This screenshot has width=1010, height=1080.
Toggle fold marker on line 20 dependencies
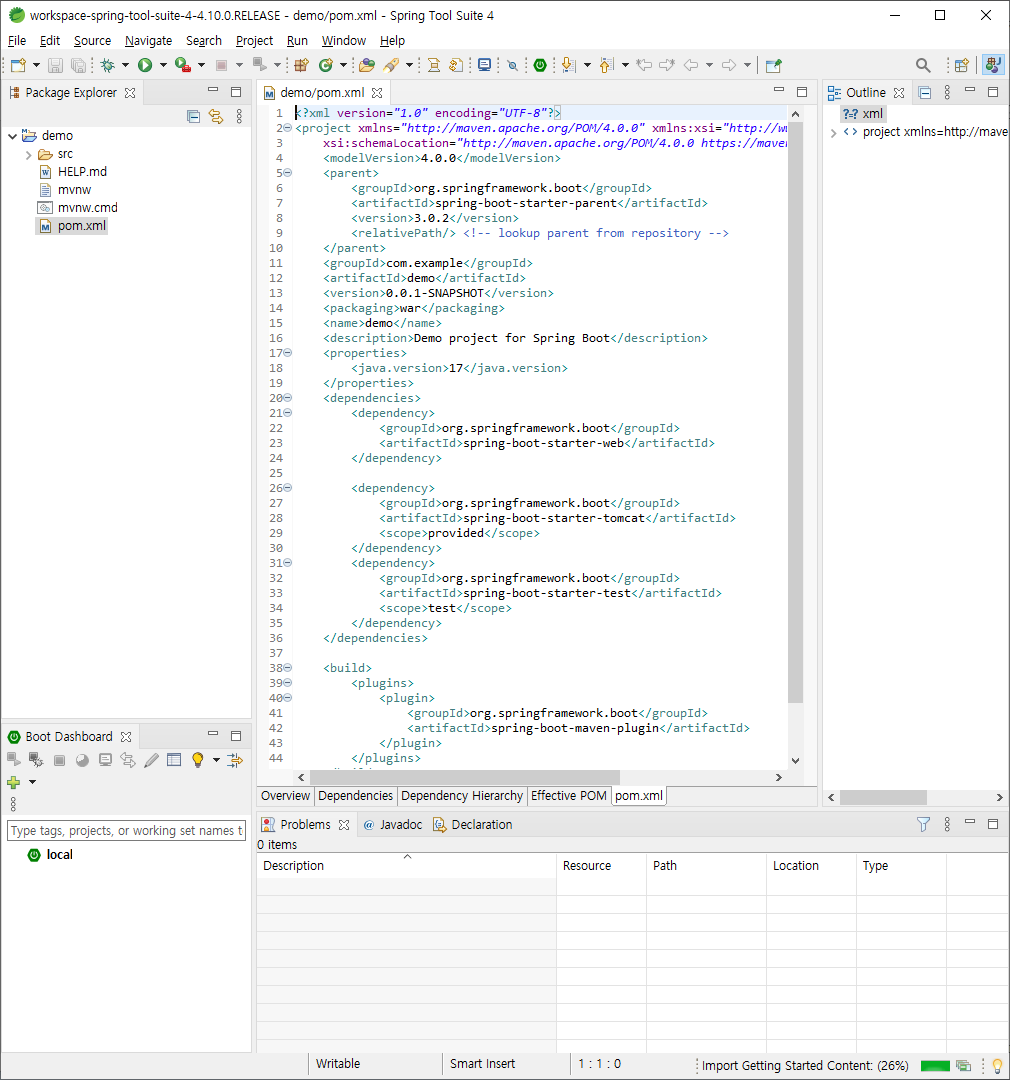point(288,398)
